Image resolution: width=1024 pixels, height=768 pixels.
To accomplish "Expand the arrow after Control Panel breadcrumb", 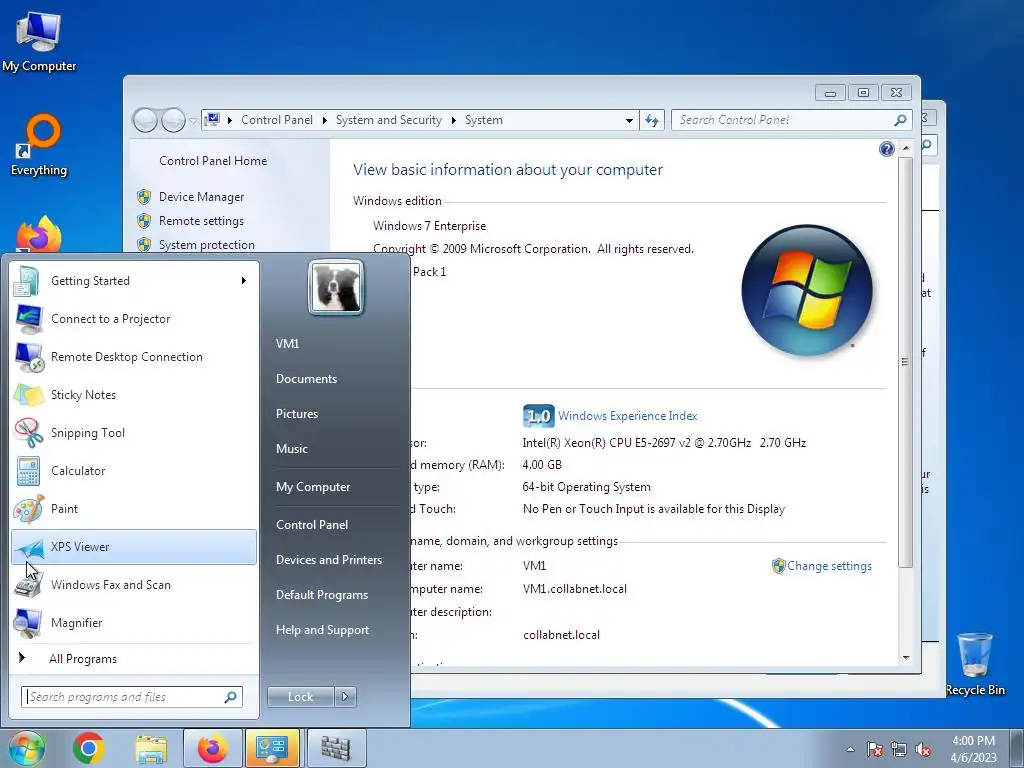I will 325,120.
